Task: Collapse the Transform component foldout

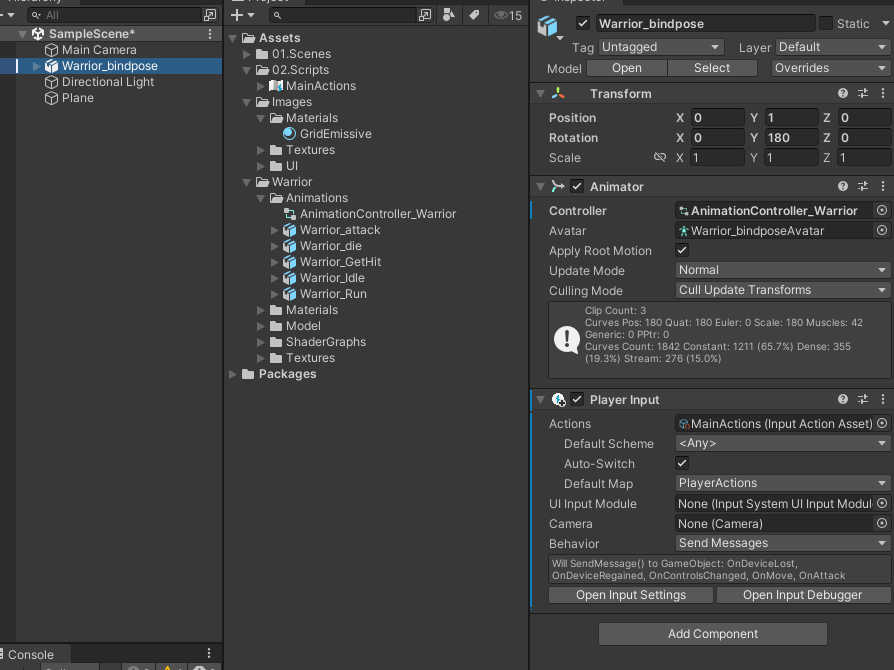Action: [x=541, y=94]
